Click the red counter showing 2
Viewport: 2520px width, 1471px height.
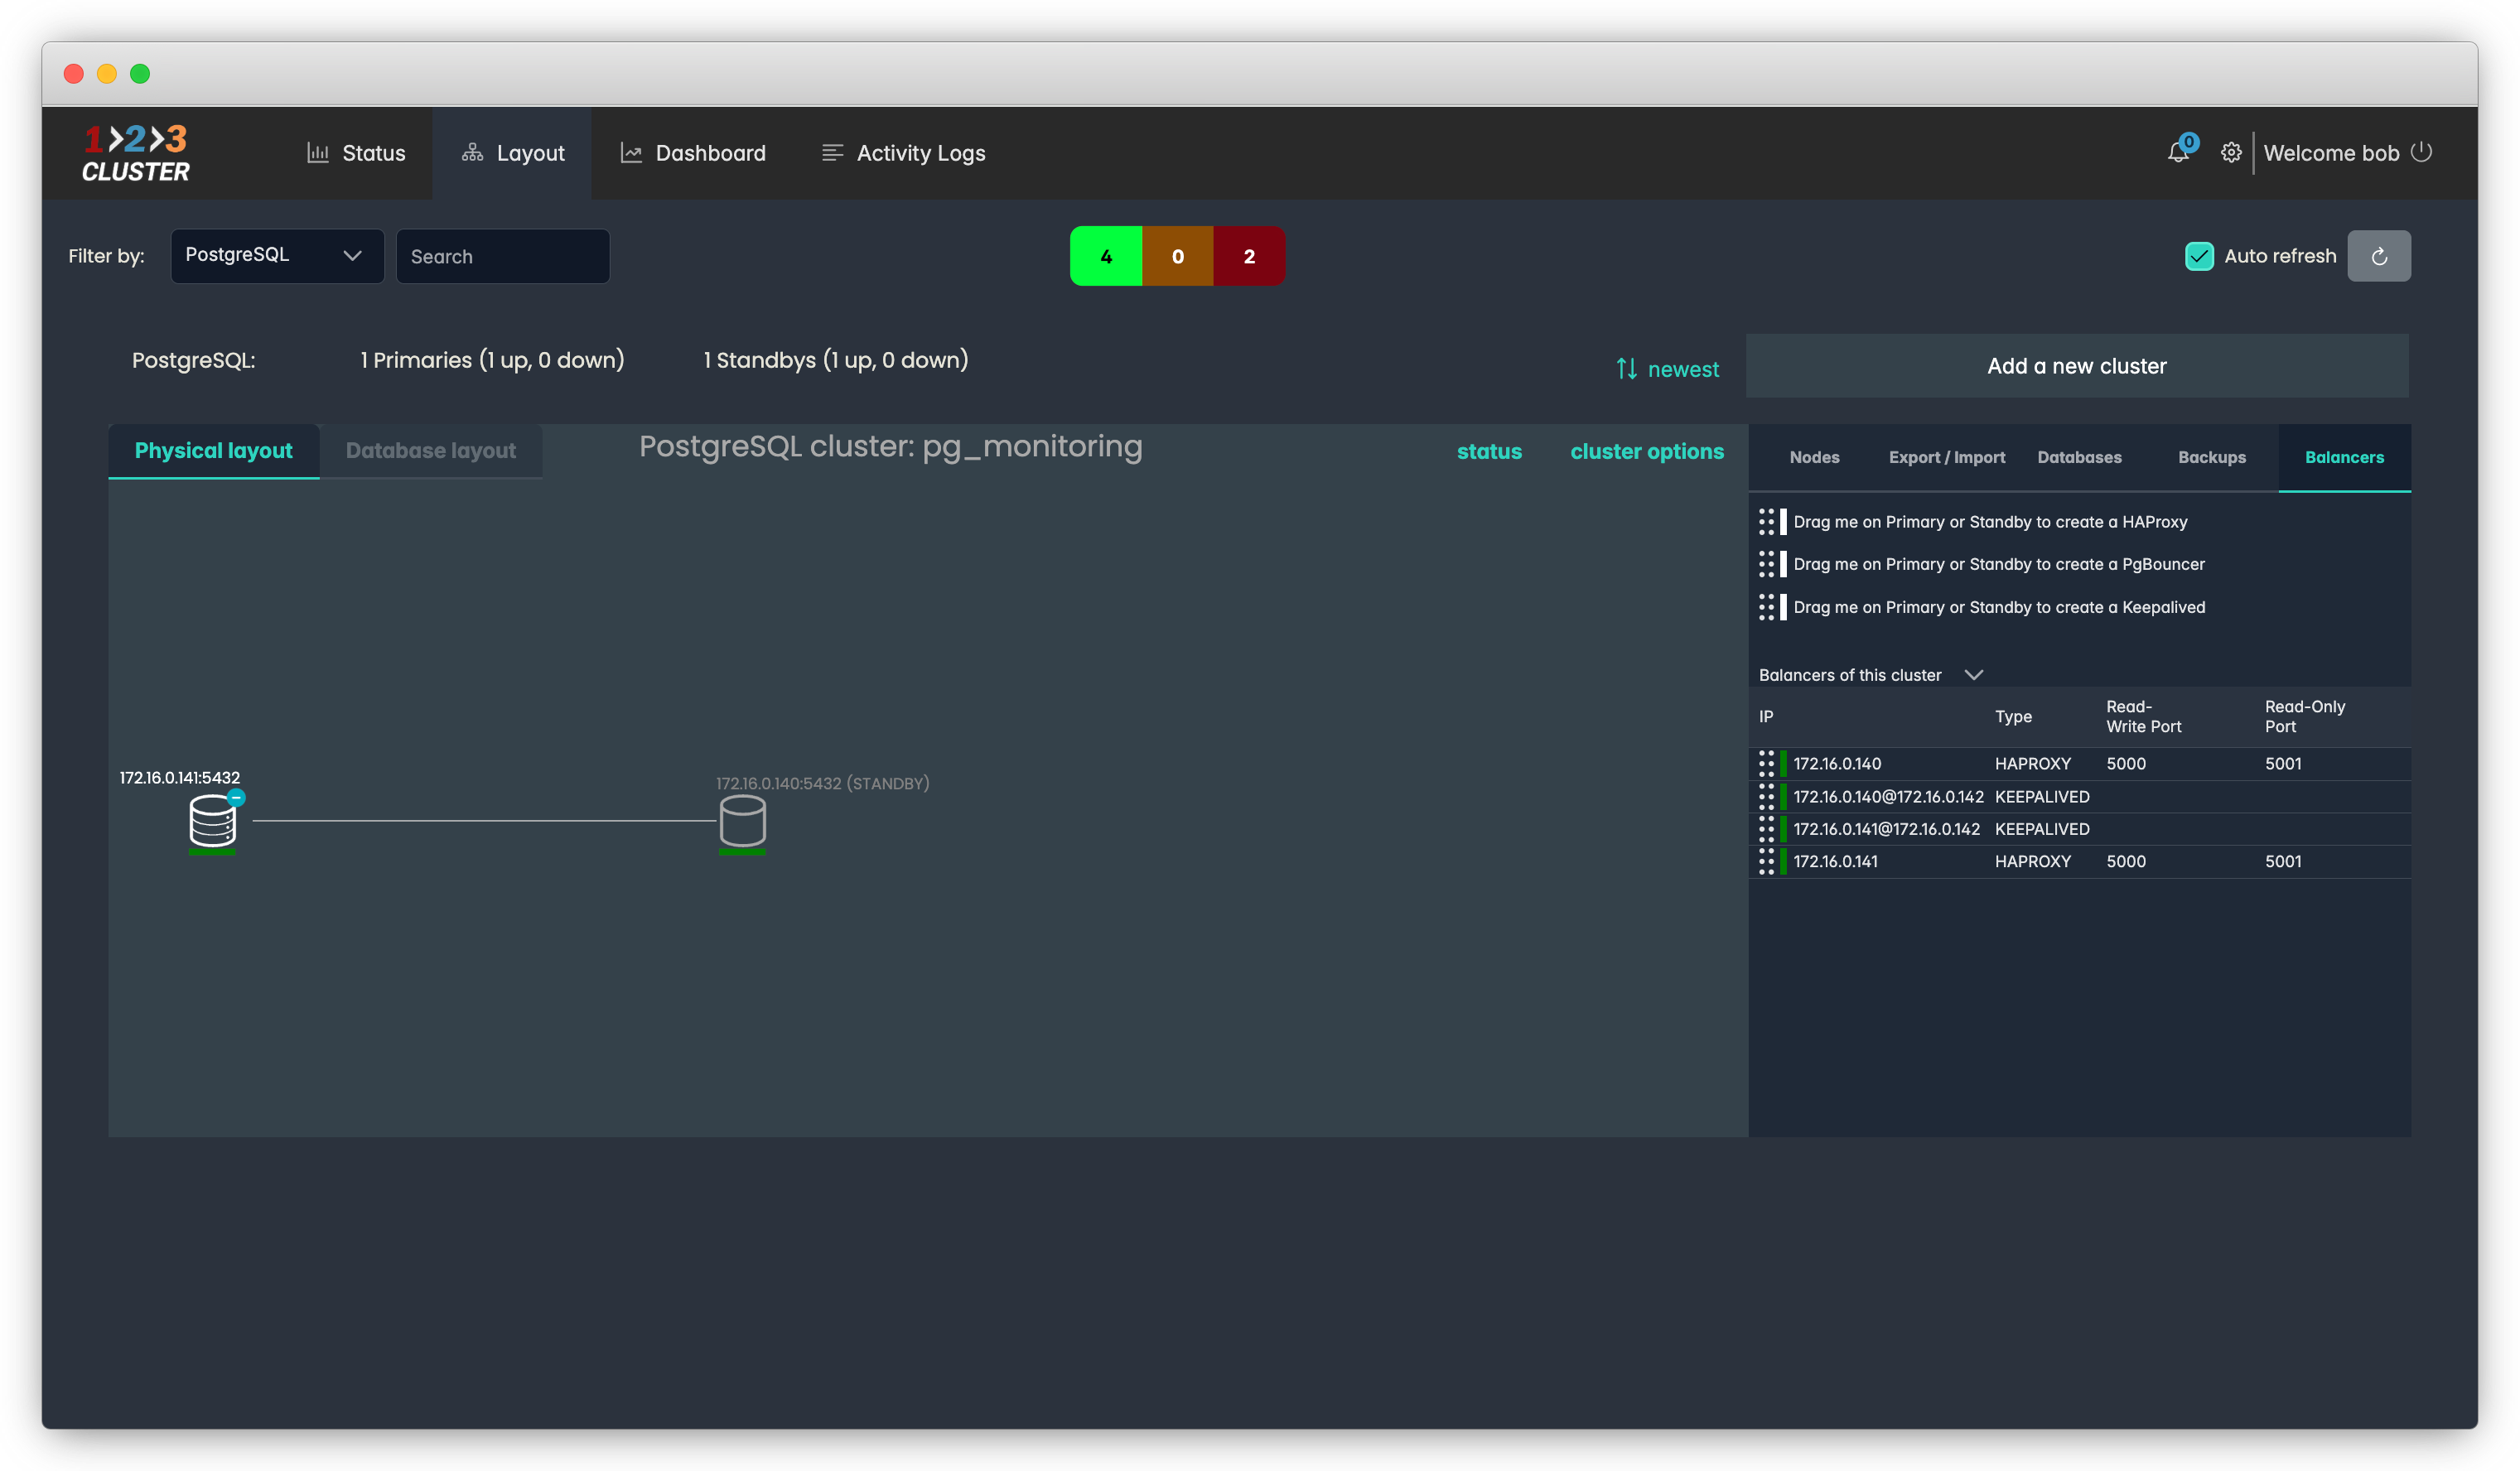coord(1248,256)
